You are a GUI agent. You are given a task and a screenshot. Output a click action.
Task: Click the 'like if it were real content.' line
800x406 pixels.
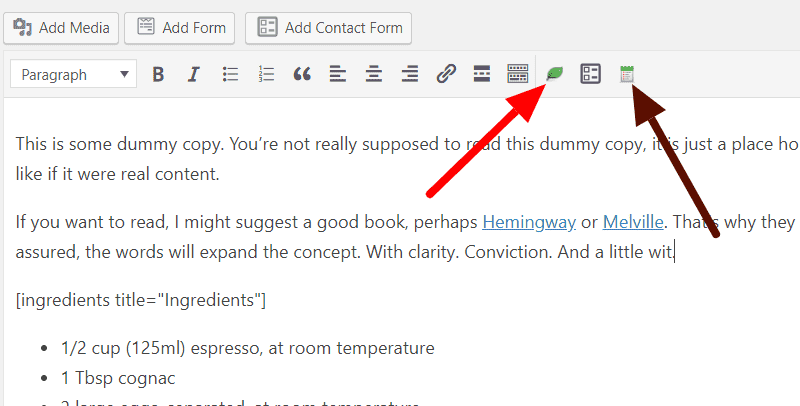click(117, 174)
